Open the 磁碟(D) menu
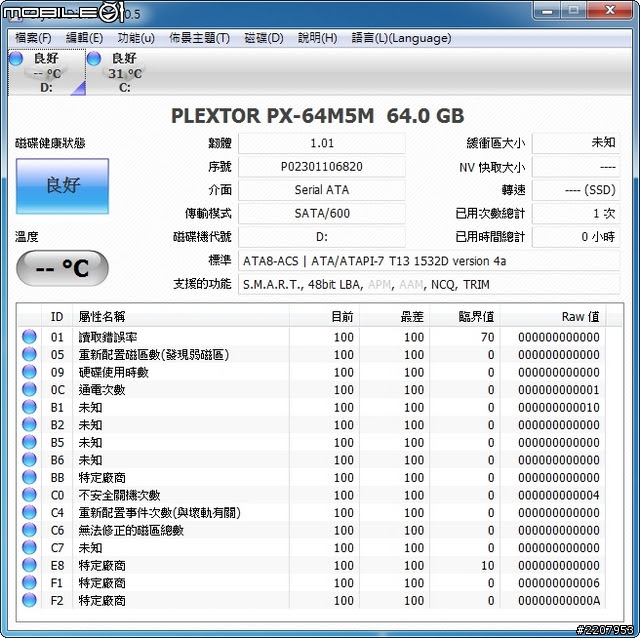Screen dimensions: 640x638 tap(263, 38)
